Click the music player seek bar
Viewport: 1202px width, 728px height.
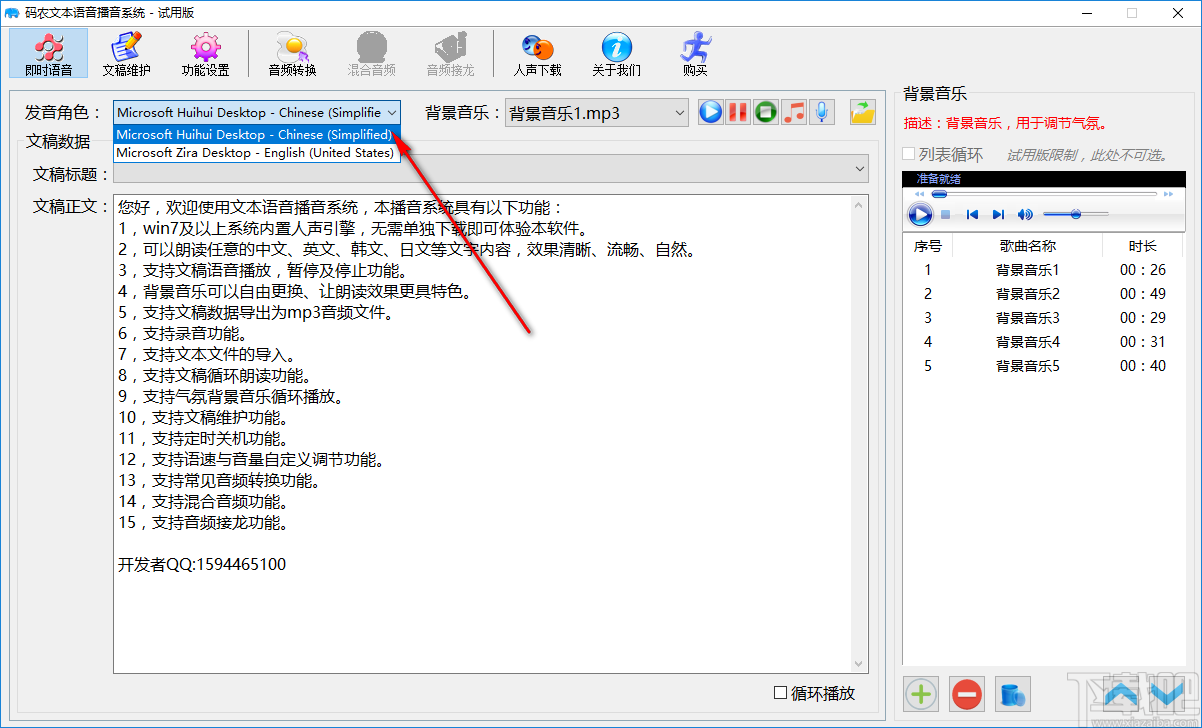point(1043,194)
